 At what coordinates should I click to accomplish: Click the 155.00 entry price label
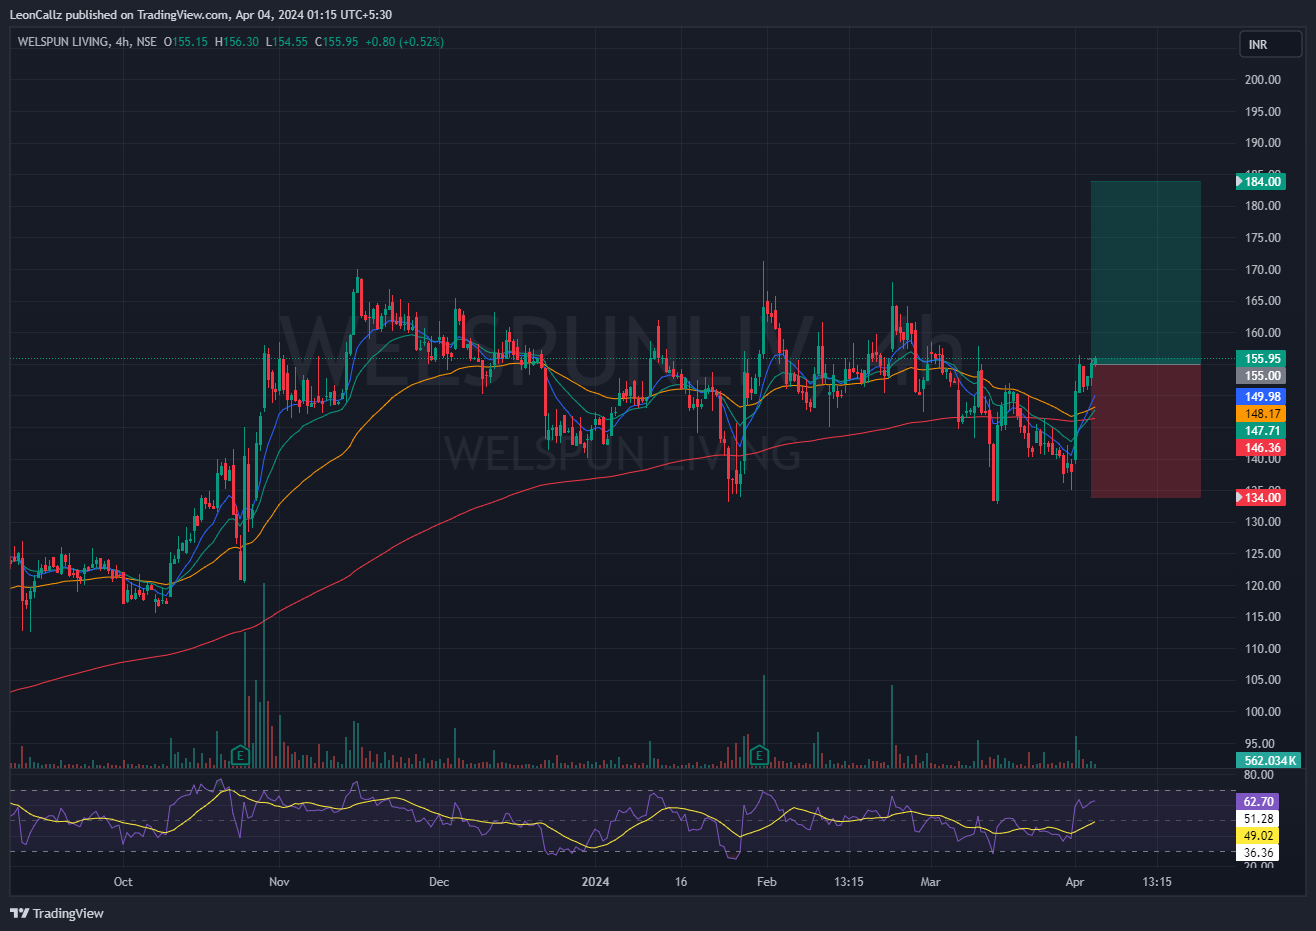coord(1262,376)
